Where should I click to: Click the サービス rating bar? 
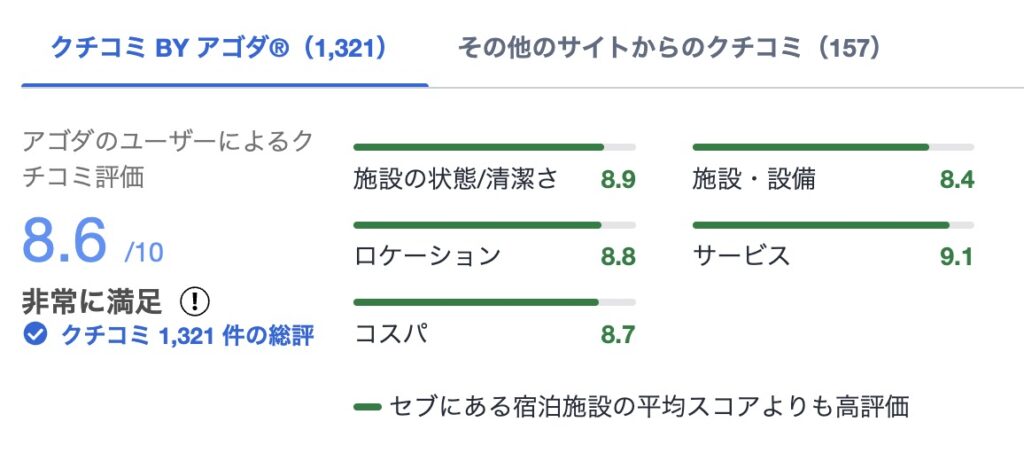(833, 225)
